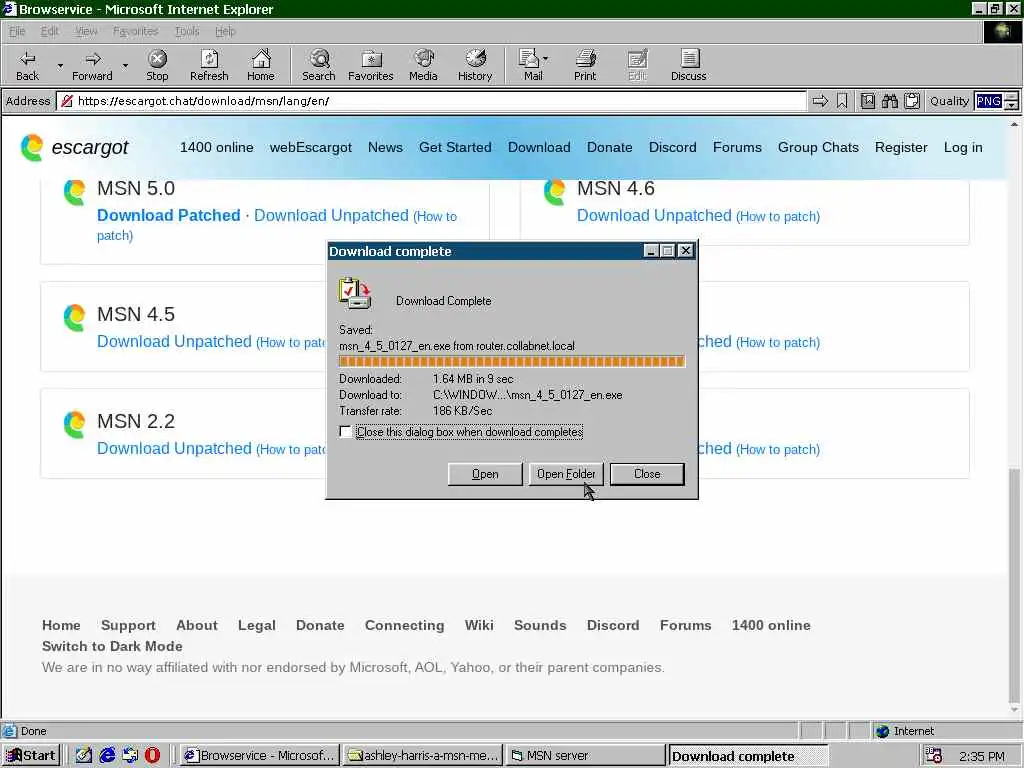This screenshot has width=1024, height=768.
Task: Click the Forward toolbar button
Action: point(92,65)
